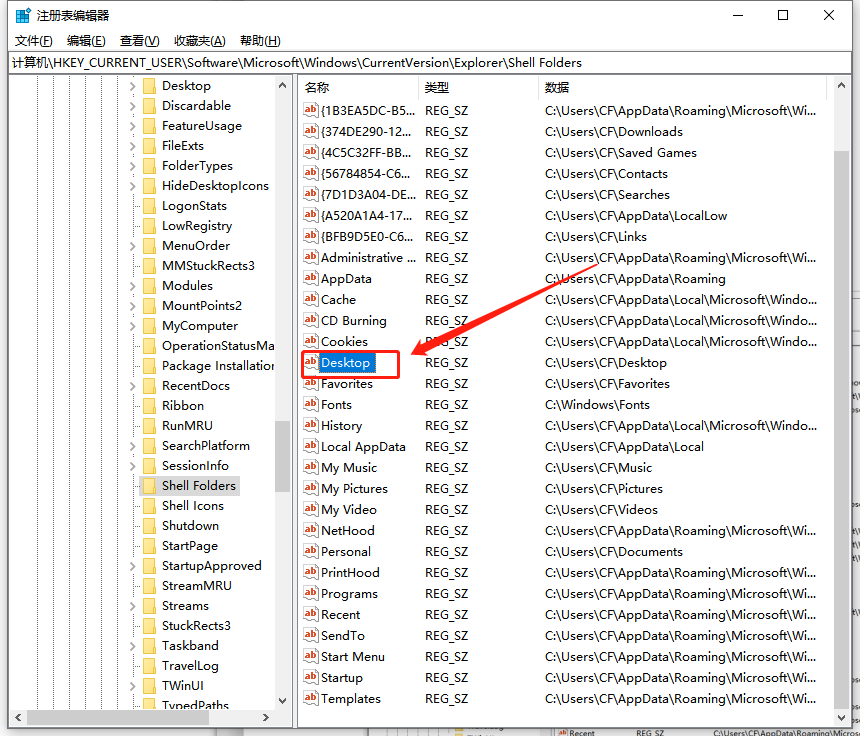Click the folder icon of MyComputer key

149,326
